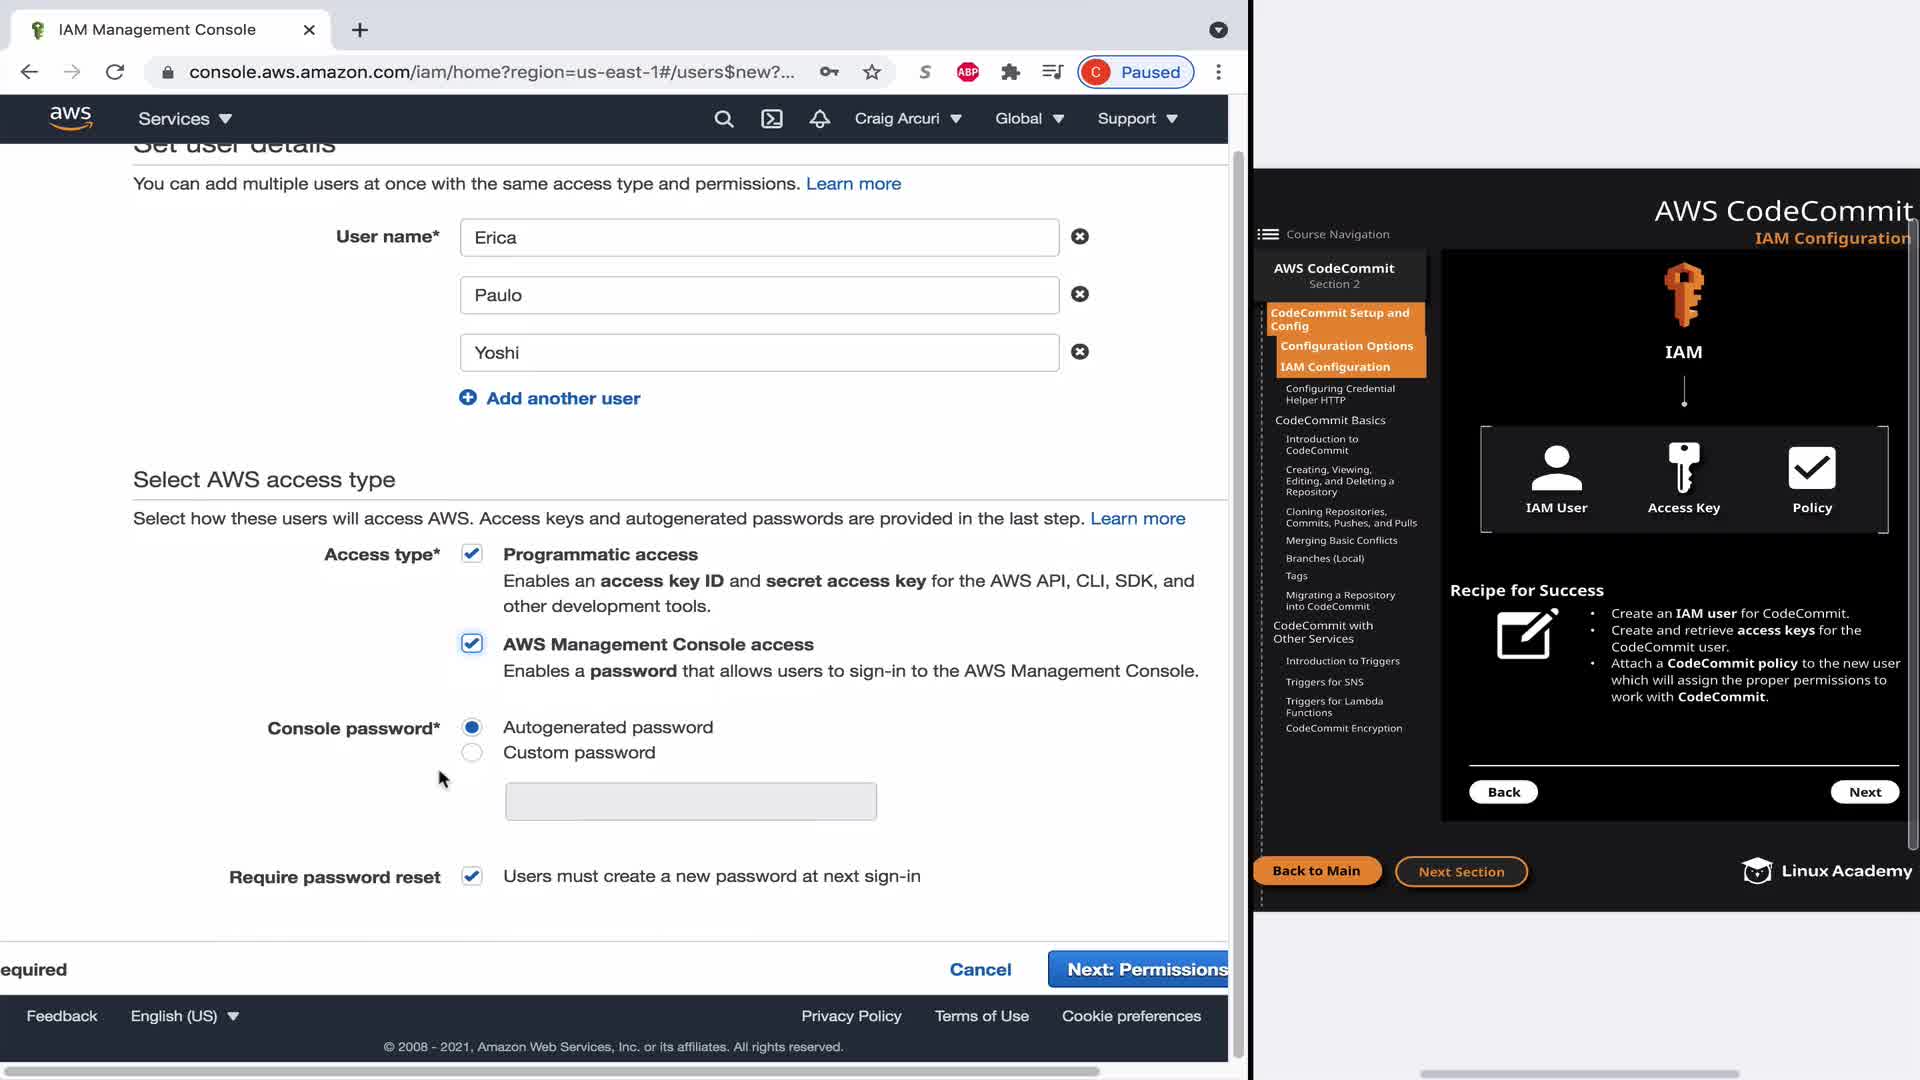The image size is (1920, 1080).
Task: Click the Next: Permissions button
Action: pyautogui.click(x=1140, y=969)
